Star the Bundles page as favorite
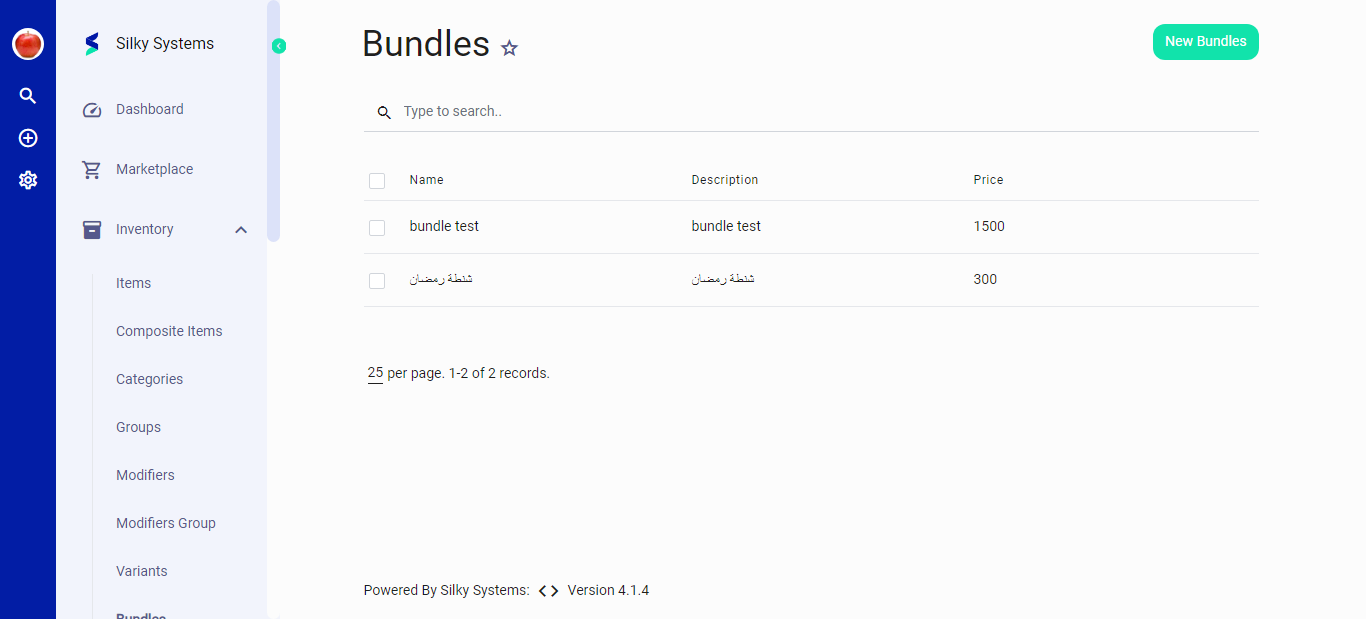Image resolution: width=1366 pixels, height=619 pixels. (x=509, y=48)
